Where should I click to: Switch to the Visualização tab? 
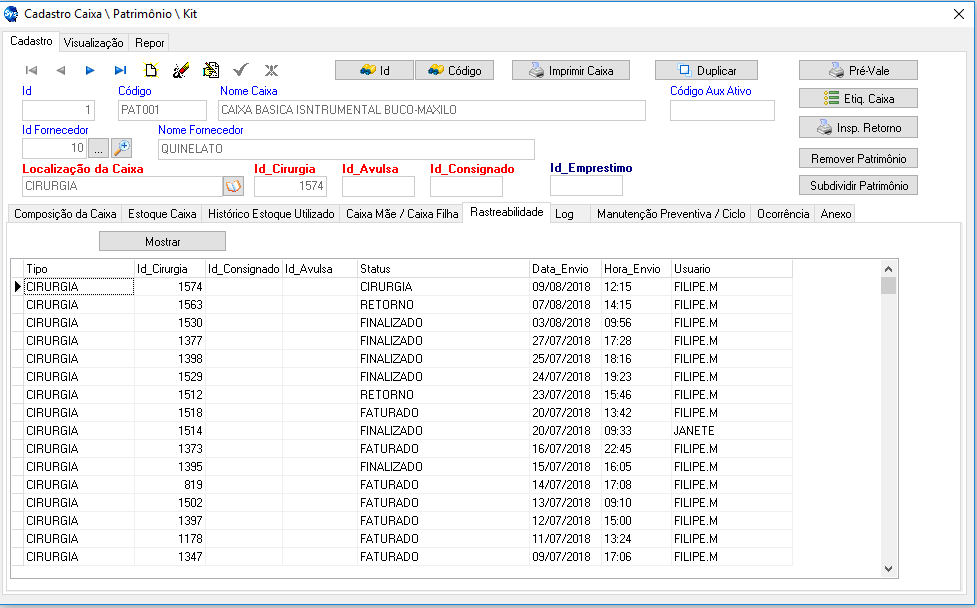93,43
